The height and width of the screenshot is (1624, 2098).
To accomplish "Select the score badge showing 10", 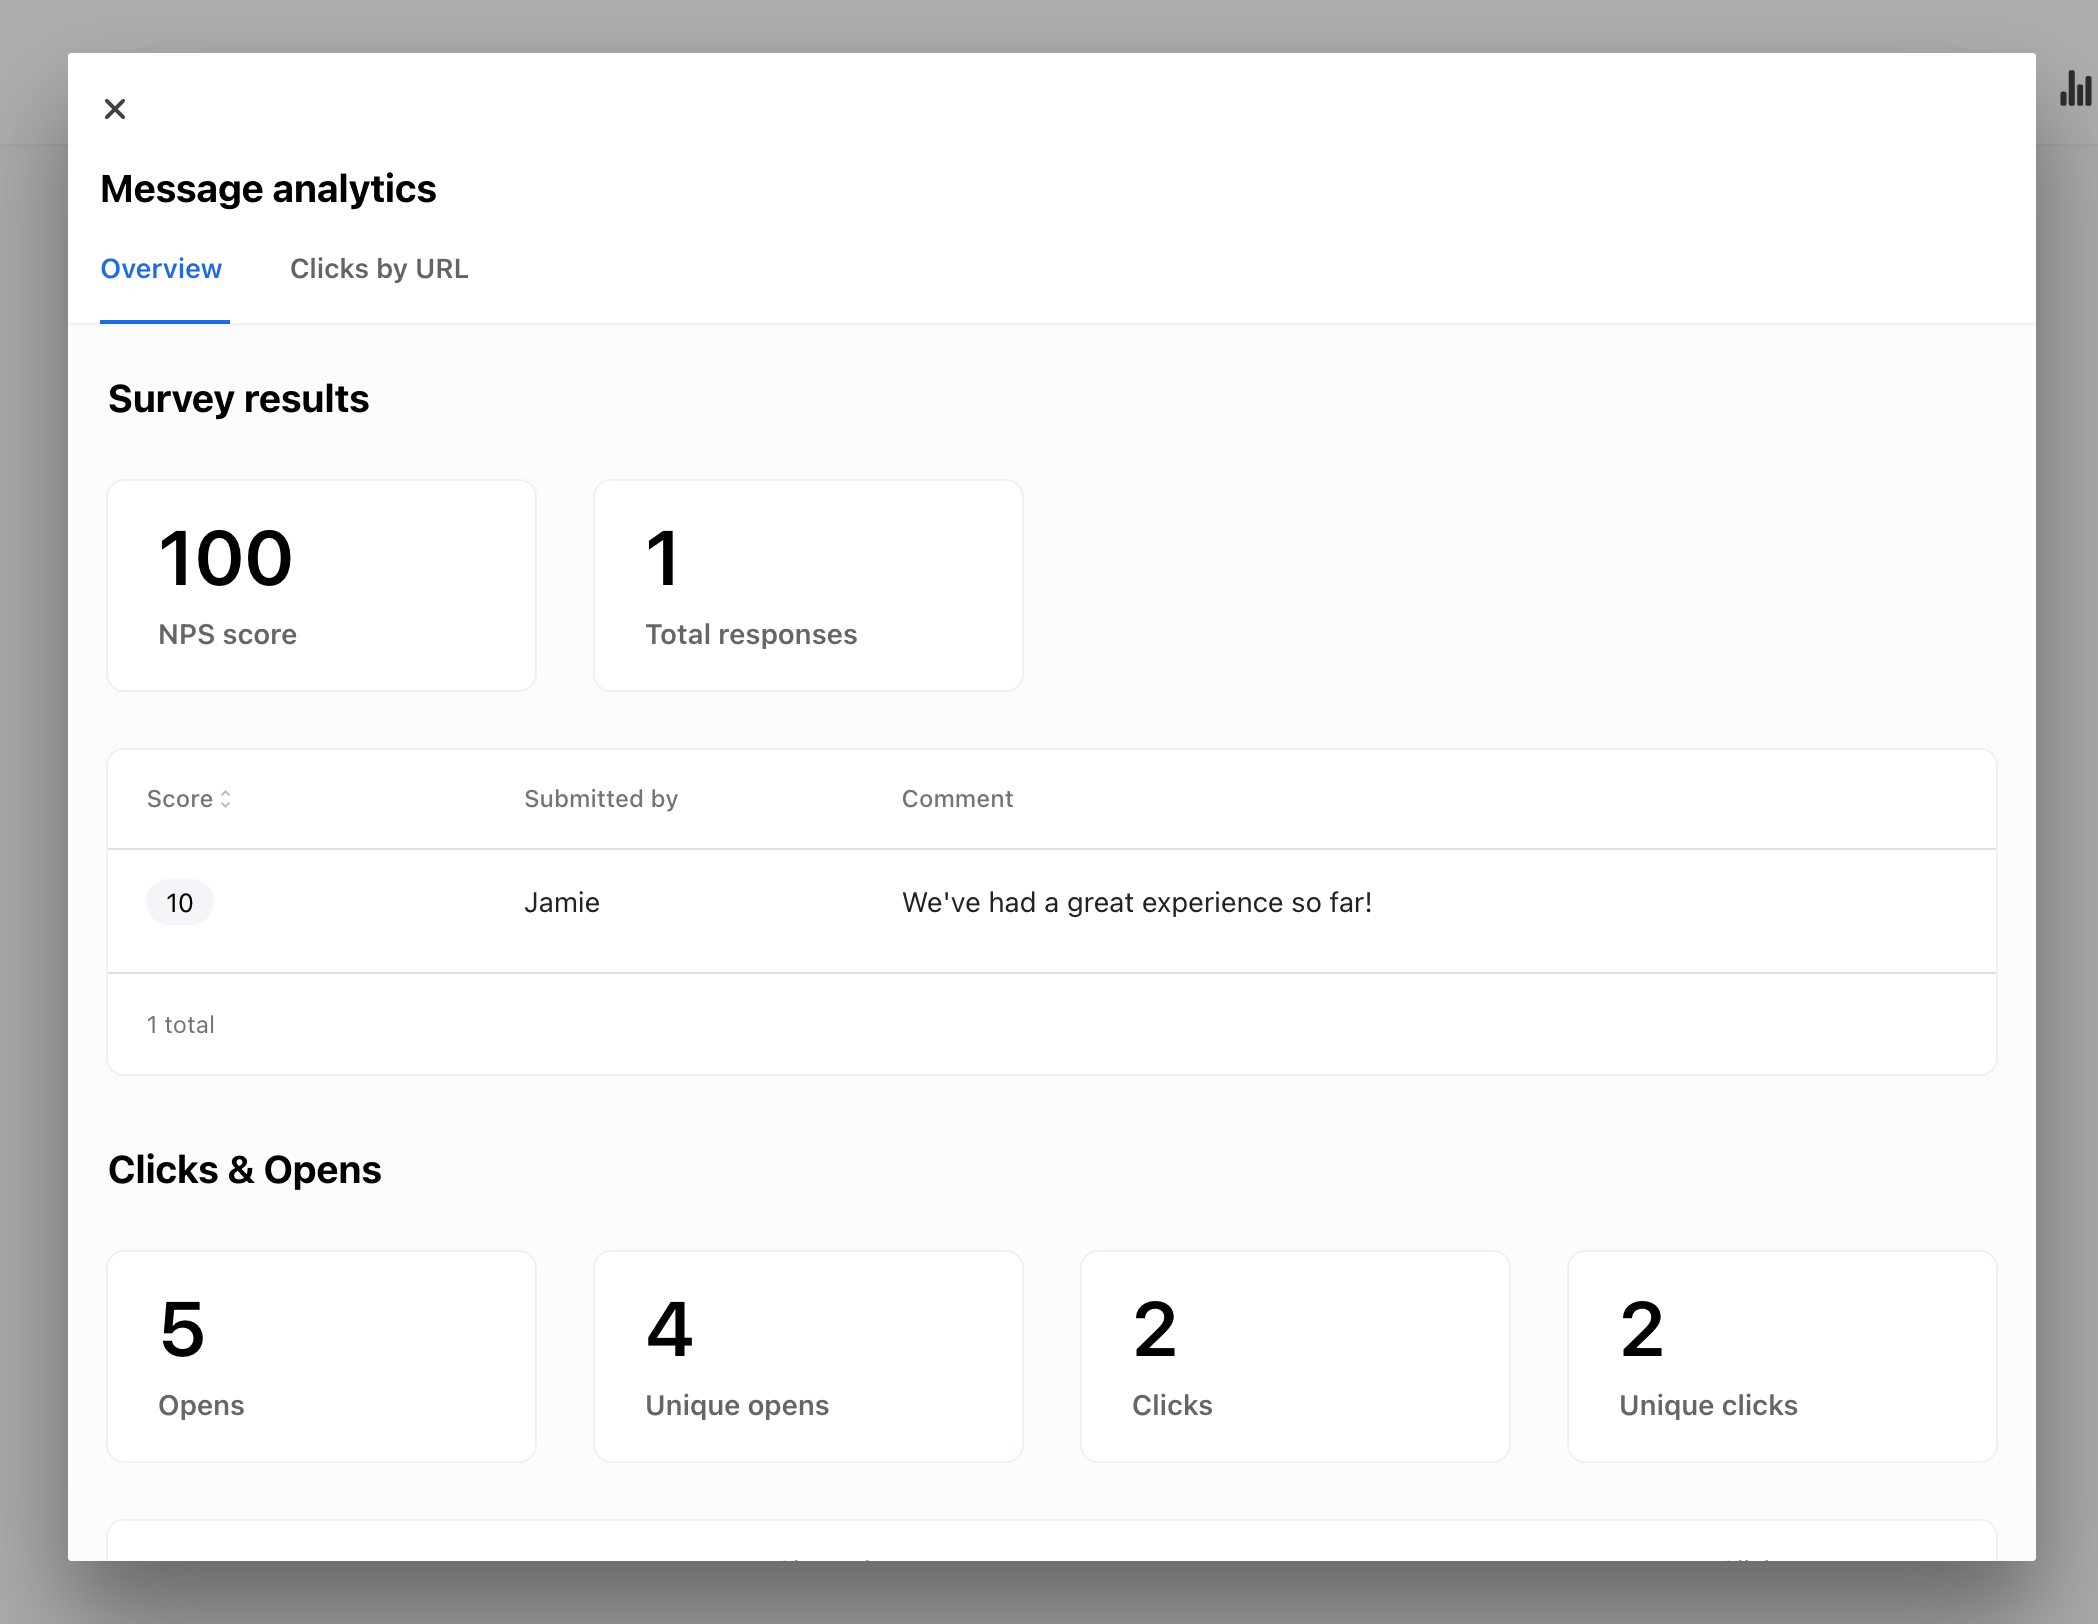I will click(x=180, y=903).
